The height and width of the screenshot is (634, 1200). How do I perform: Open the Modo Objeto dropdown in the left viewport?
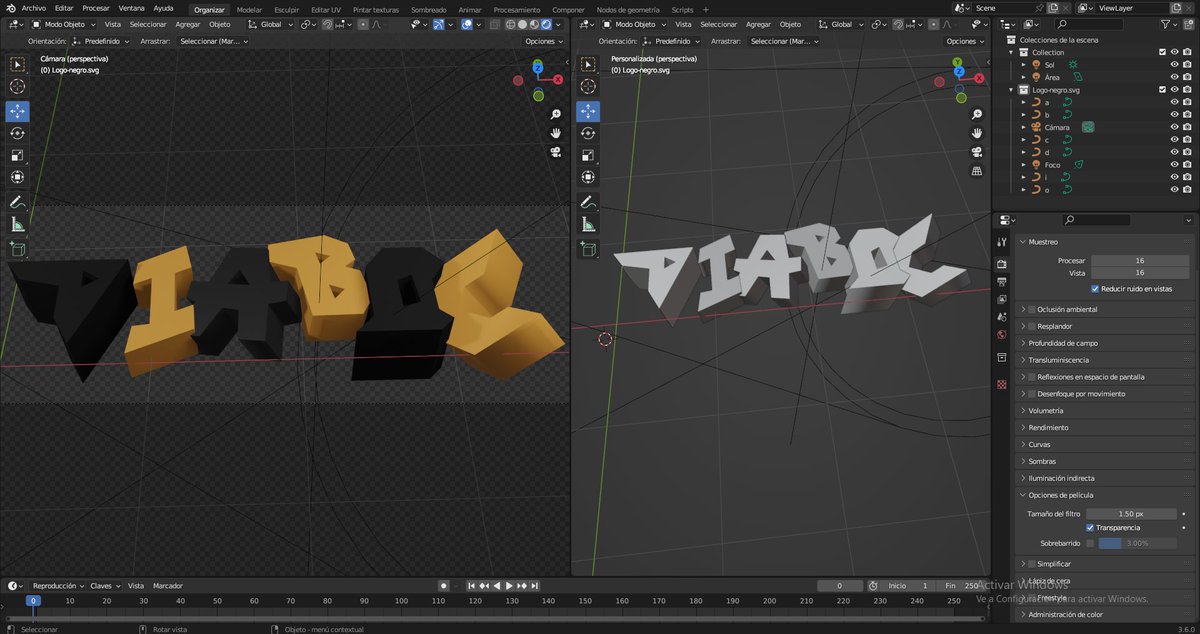point(64,24)
